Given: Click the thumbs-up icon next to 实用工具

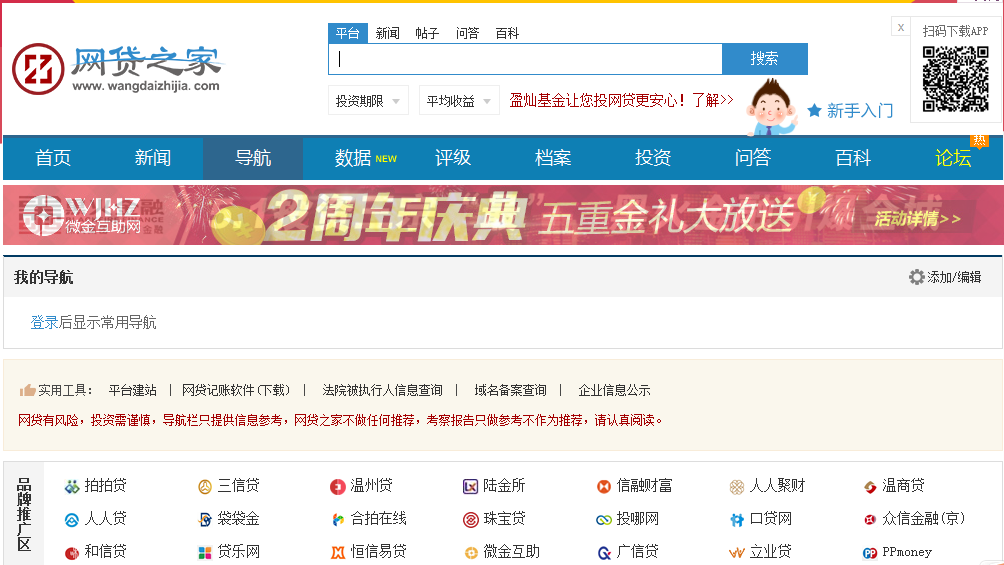Looking at the screenshot, I should pyautogui.click(x=27, y=390).
